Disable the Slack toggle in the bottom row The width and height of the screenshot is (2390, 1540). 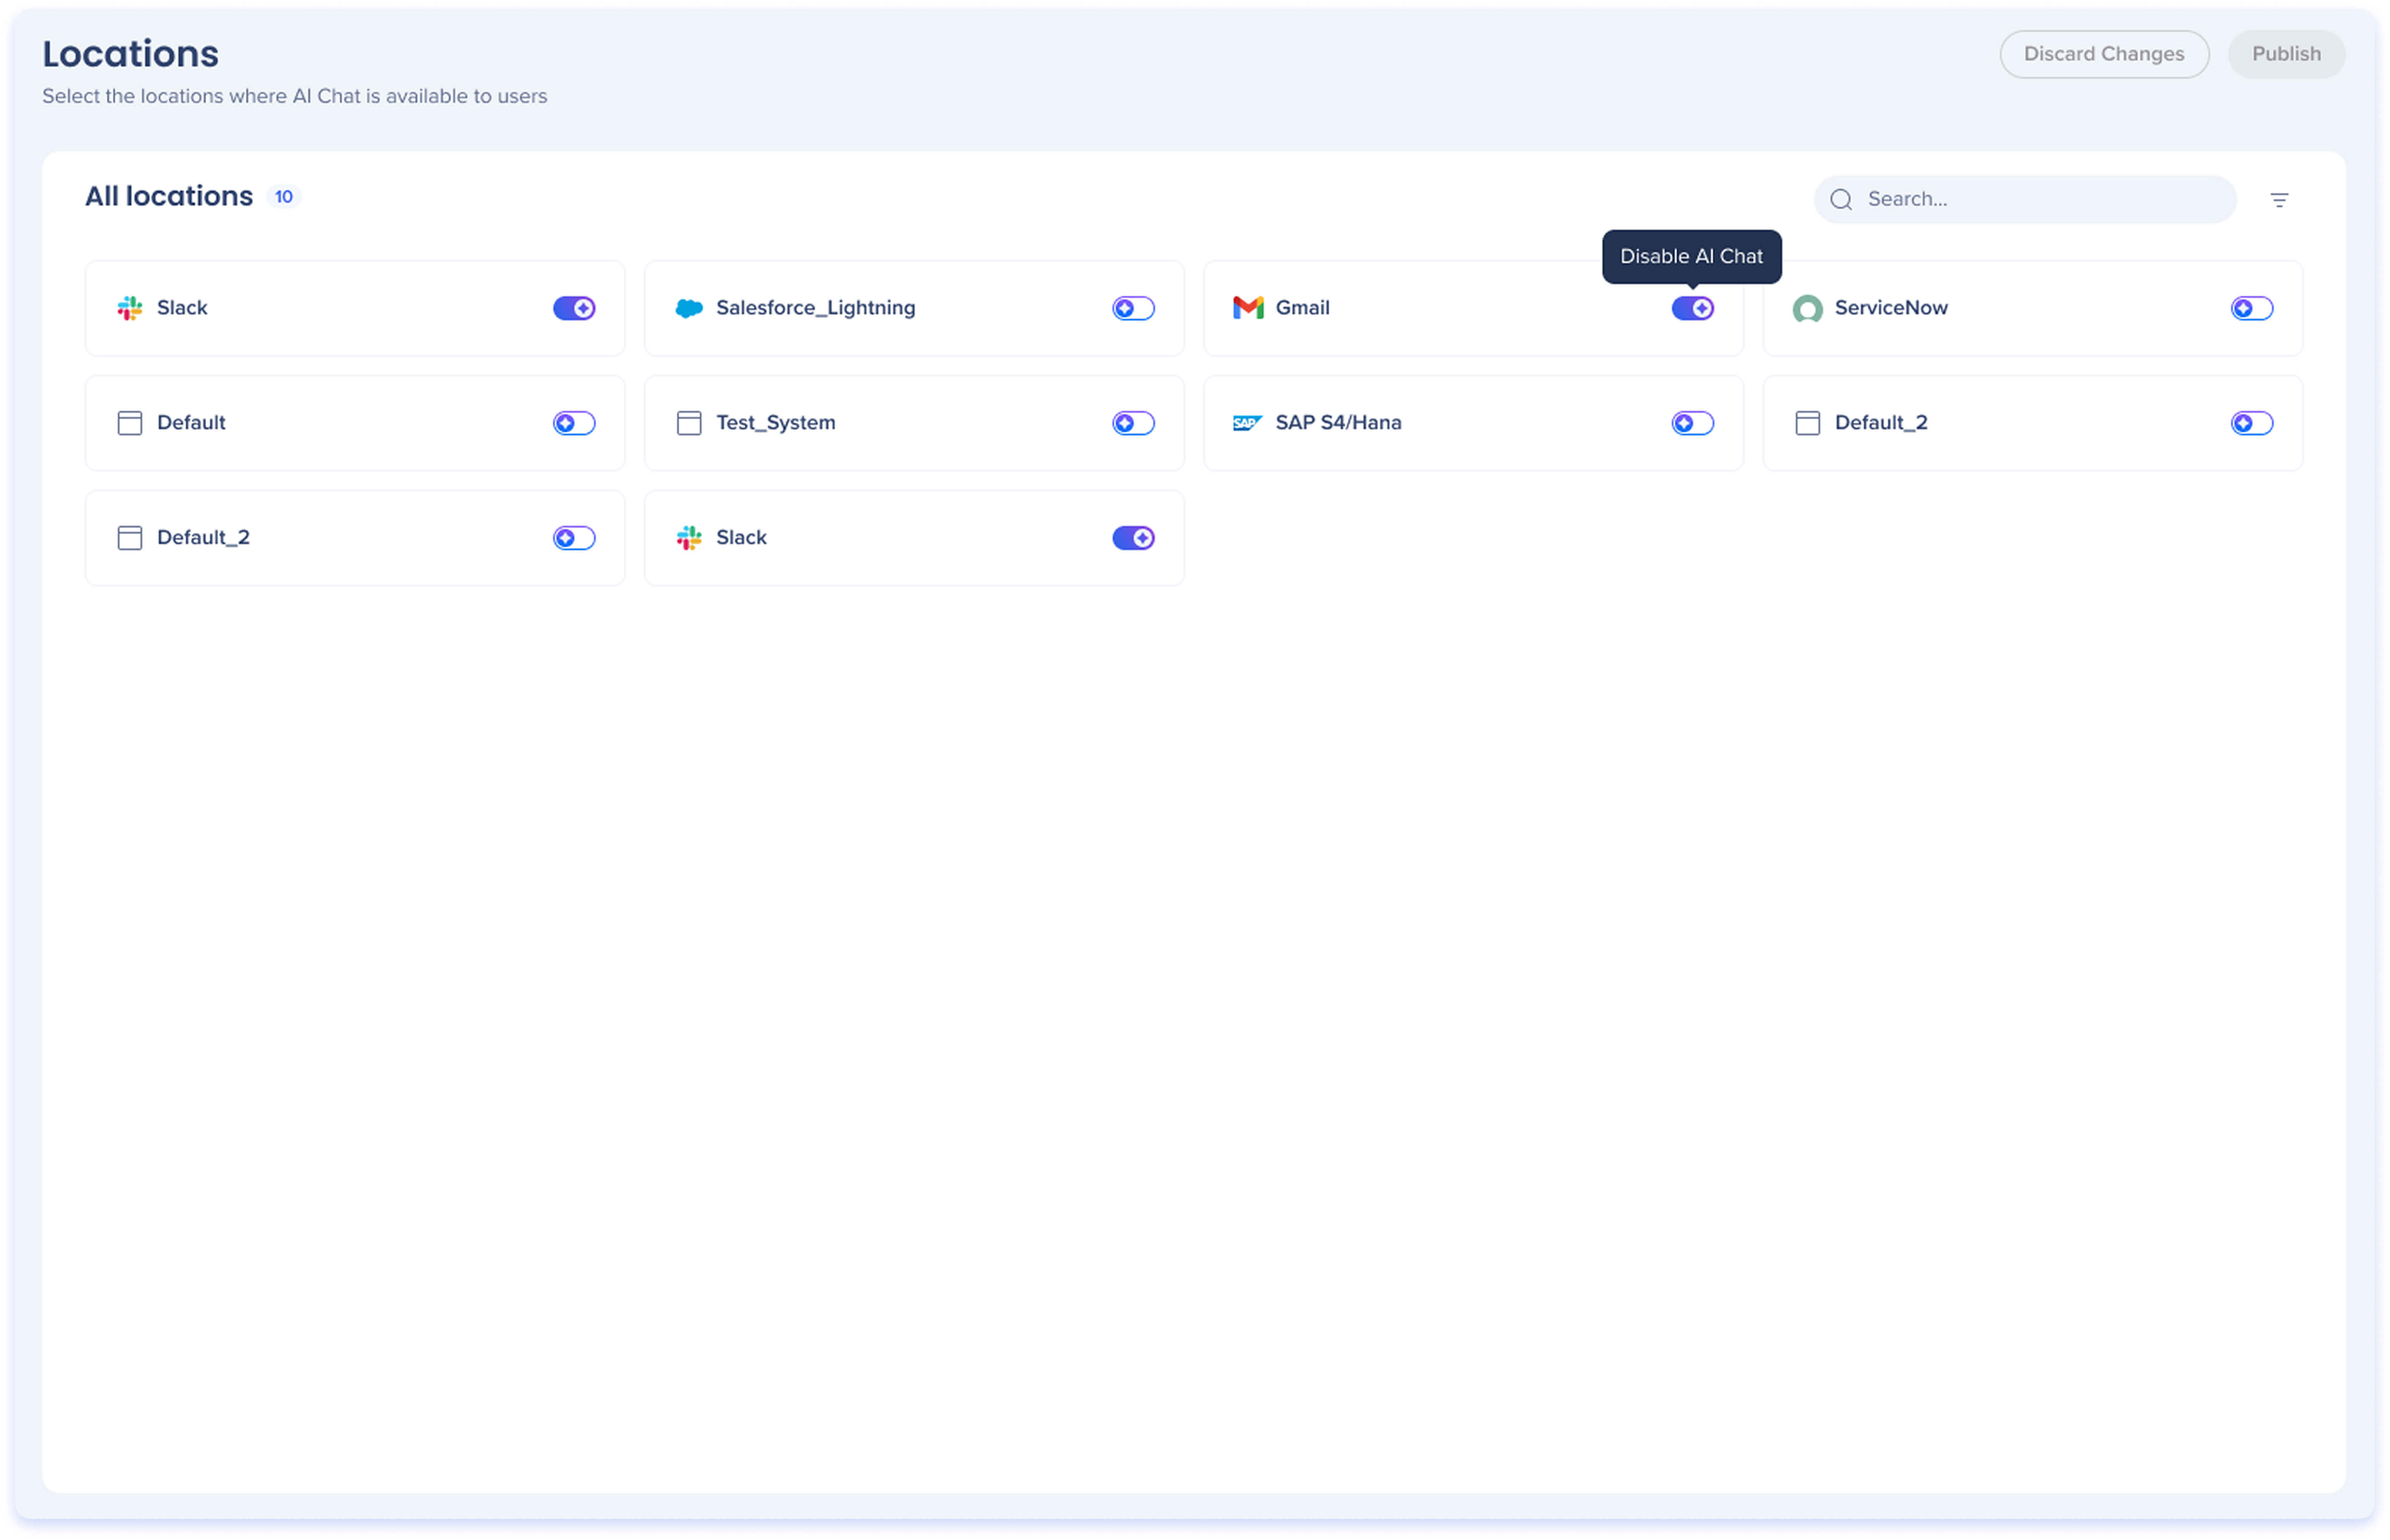(1133, 538)
